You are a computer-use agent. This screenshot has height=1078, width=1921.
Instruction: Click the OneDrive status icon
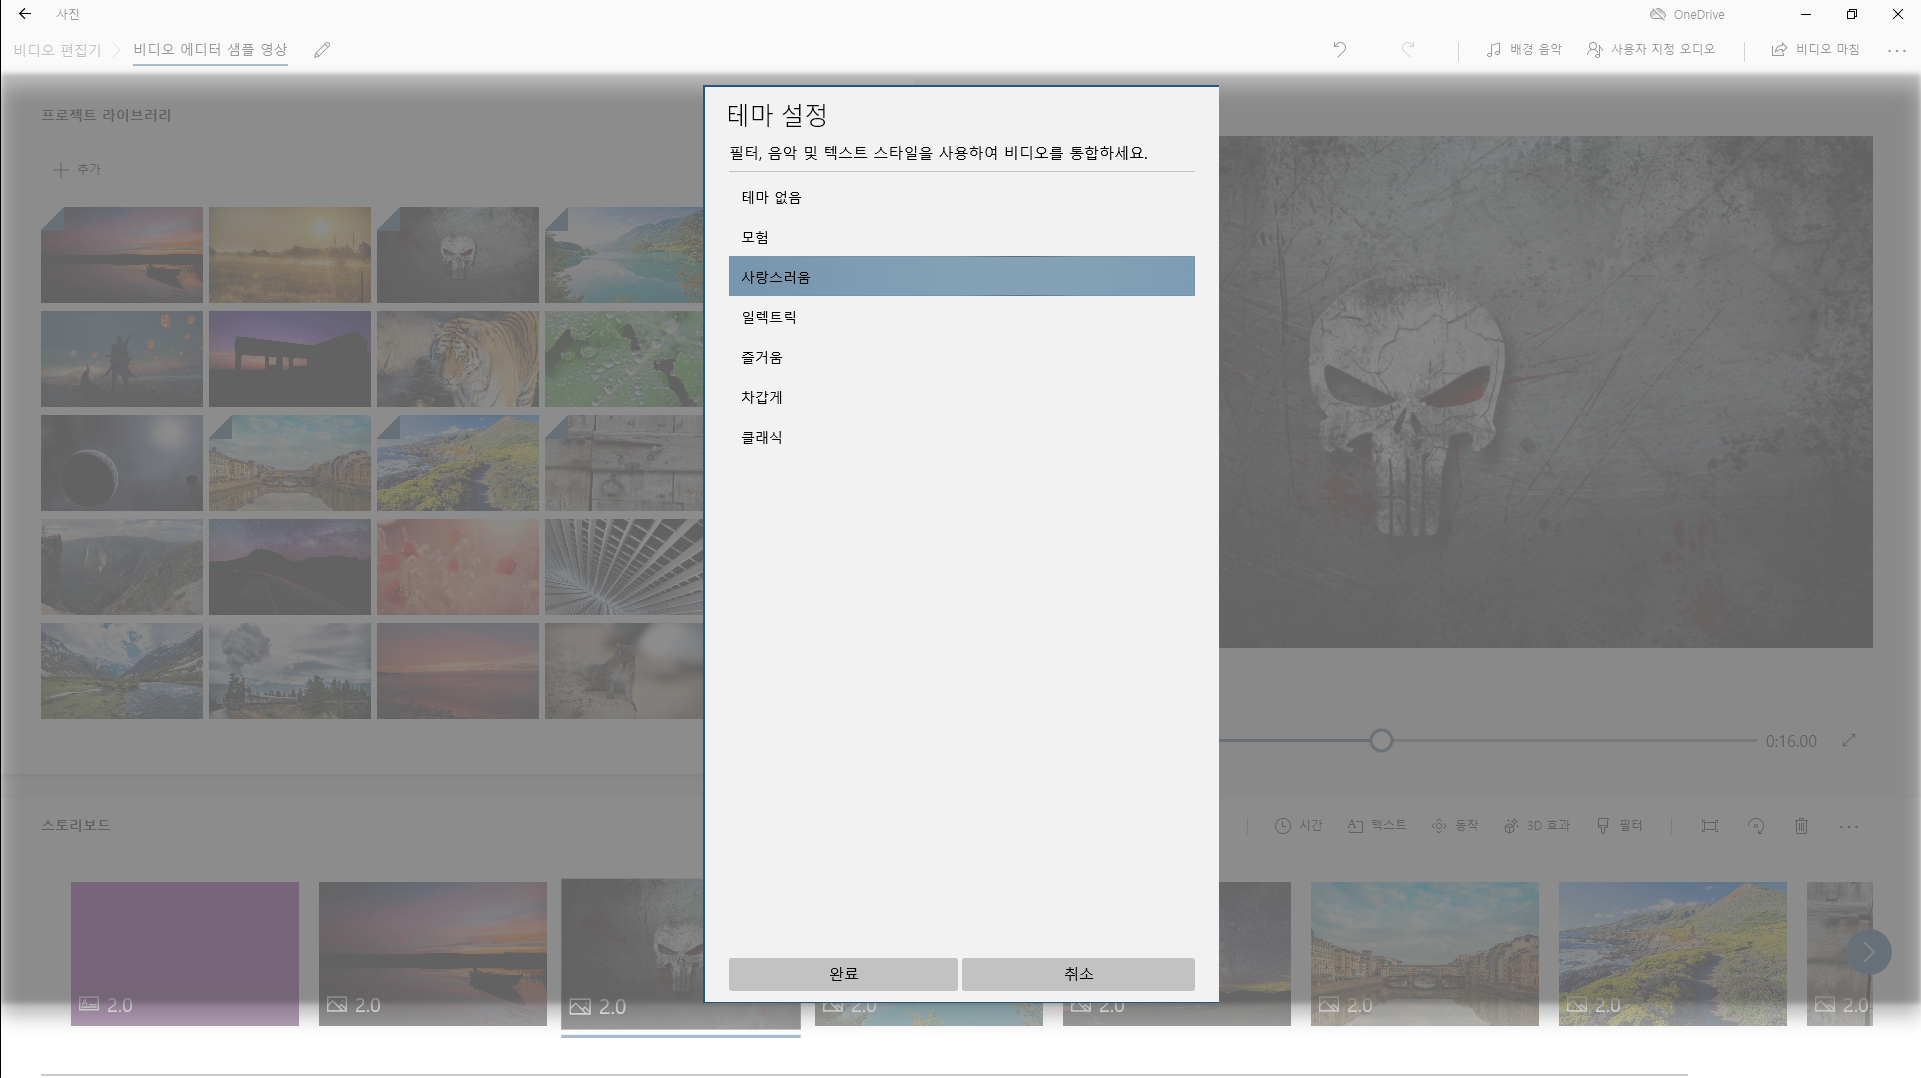click(x=1658, y=14)
